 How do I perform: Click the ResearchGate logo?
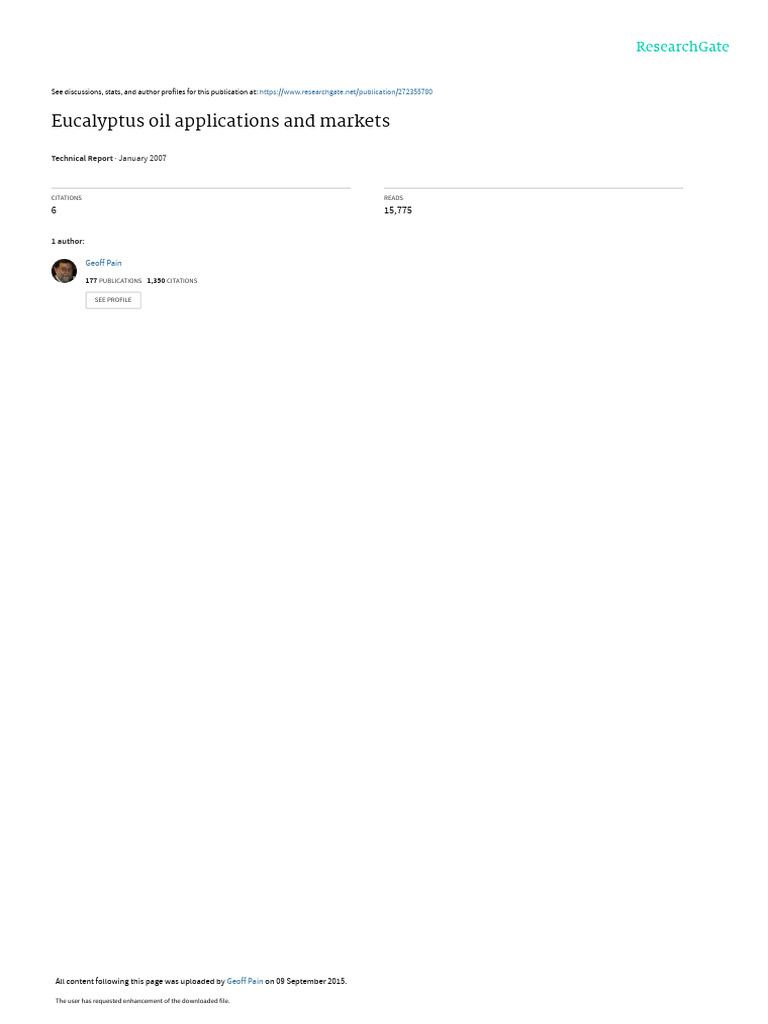(x=682, y=47)
